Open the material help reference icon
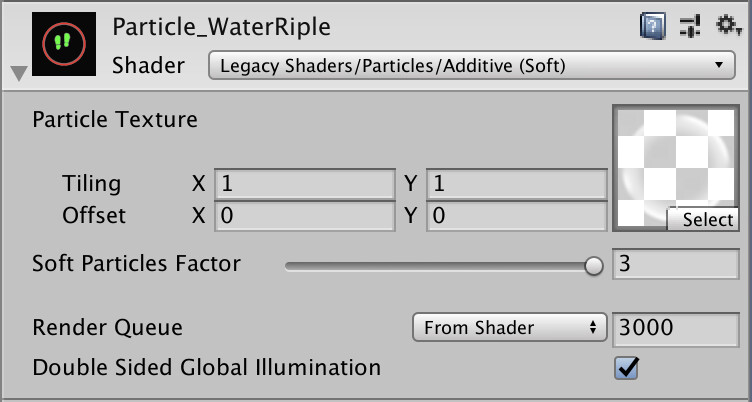 pyautogui.click(x=653, y=26)
